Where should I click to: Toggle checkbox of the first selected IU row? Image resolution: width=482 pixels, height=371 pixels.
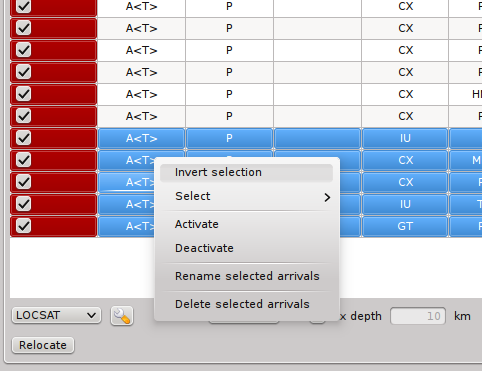point(24,138)
